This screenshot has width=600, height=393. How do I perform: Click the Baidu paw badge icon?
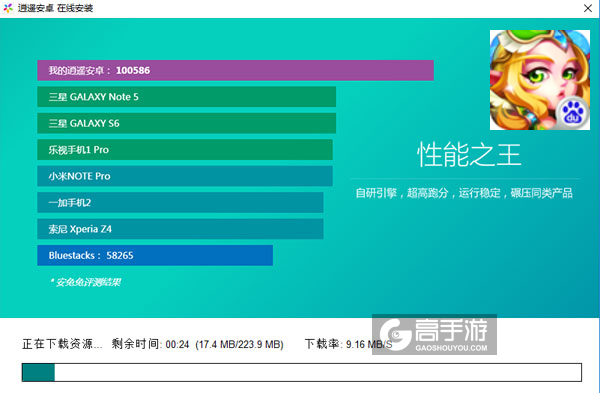(x=572, y=113)
